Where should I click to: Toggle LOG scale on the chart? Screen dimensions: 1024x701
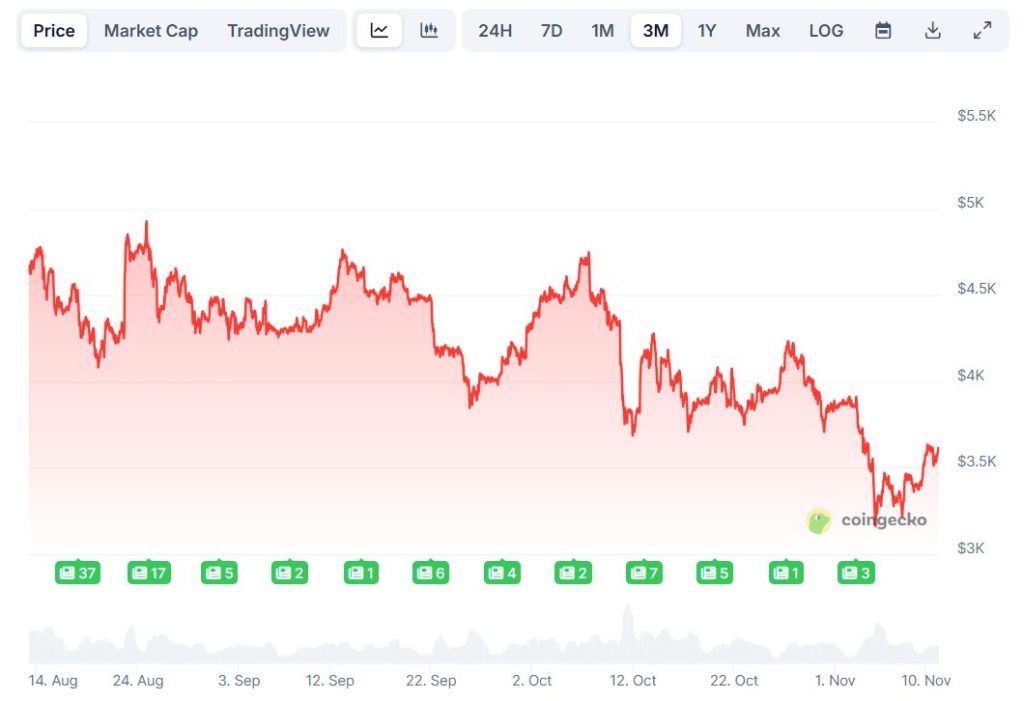click(x=825, y=30)
